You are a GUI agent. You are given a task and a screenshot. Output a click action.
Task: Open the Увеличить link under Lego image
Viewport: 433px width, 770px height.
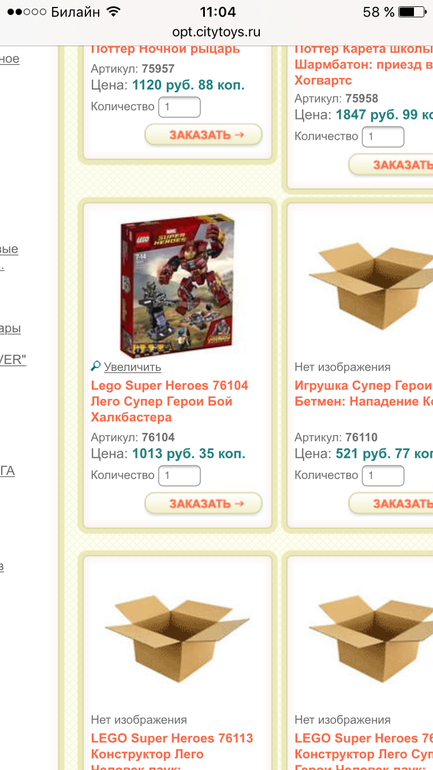coord(132,367)
